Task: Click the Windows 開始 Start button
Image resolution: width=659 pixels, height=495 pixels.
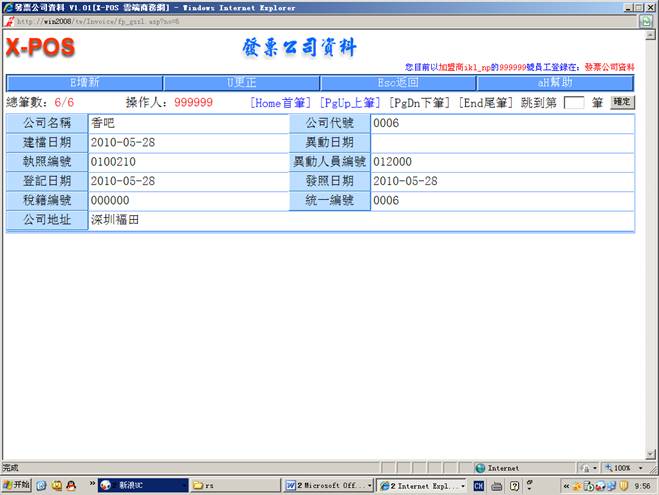Action: (x=17, y=485)
